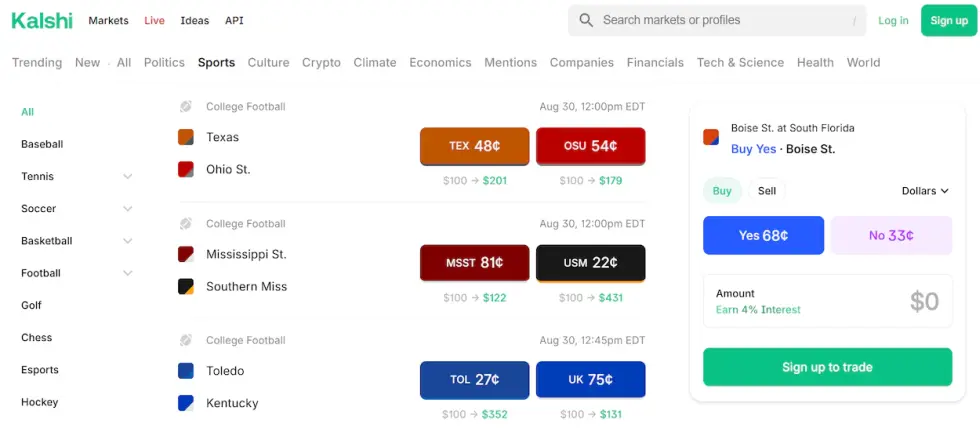
Task: Open the Crypto category tab
Action: click(x=321, y=62)
